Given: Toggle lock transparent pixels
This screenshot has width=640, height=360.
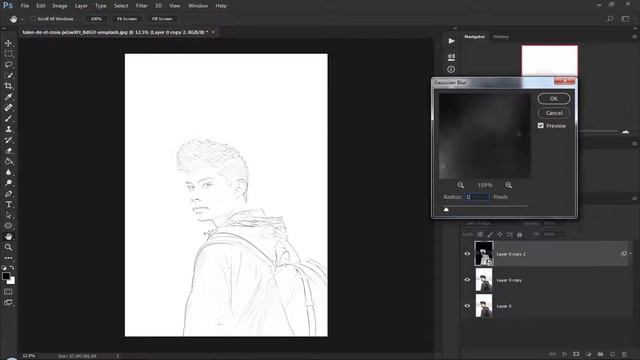Looking at the screenshot, I should [480, 235].
